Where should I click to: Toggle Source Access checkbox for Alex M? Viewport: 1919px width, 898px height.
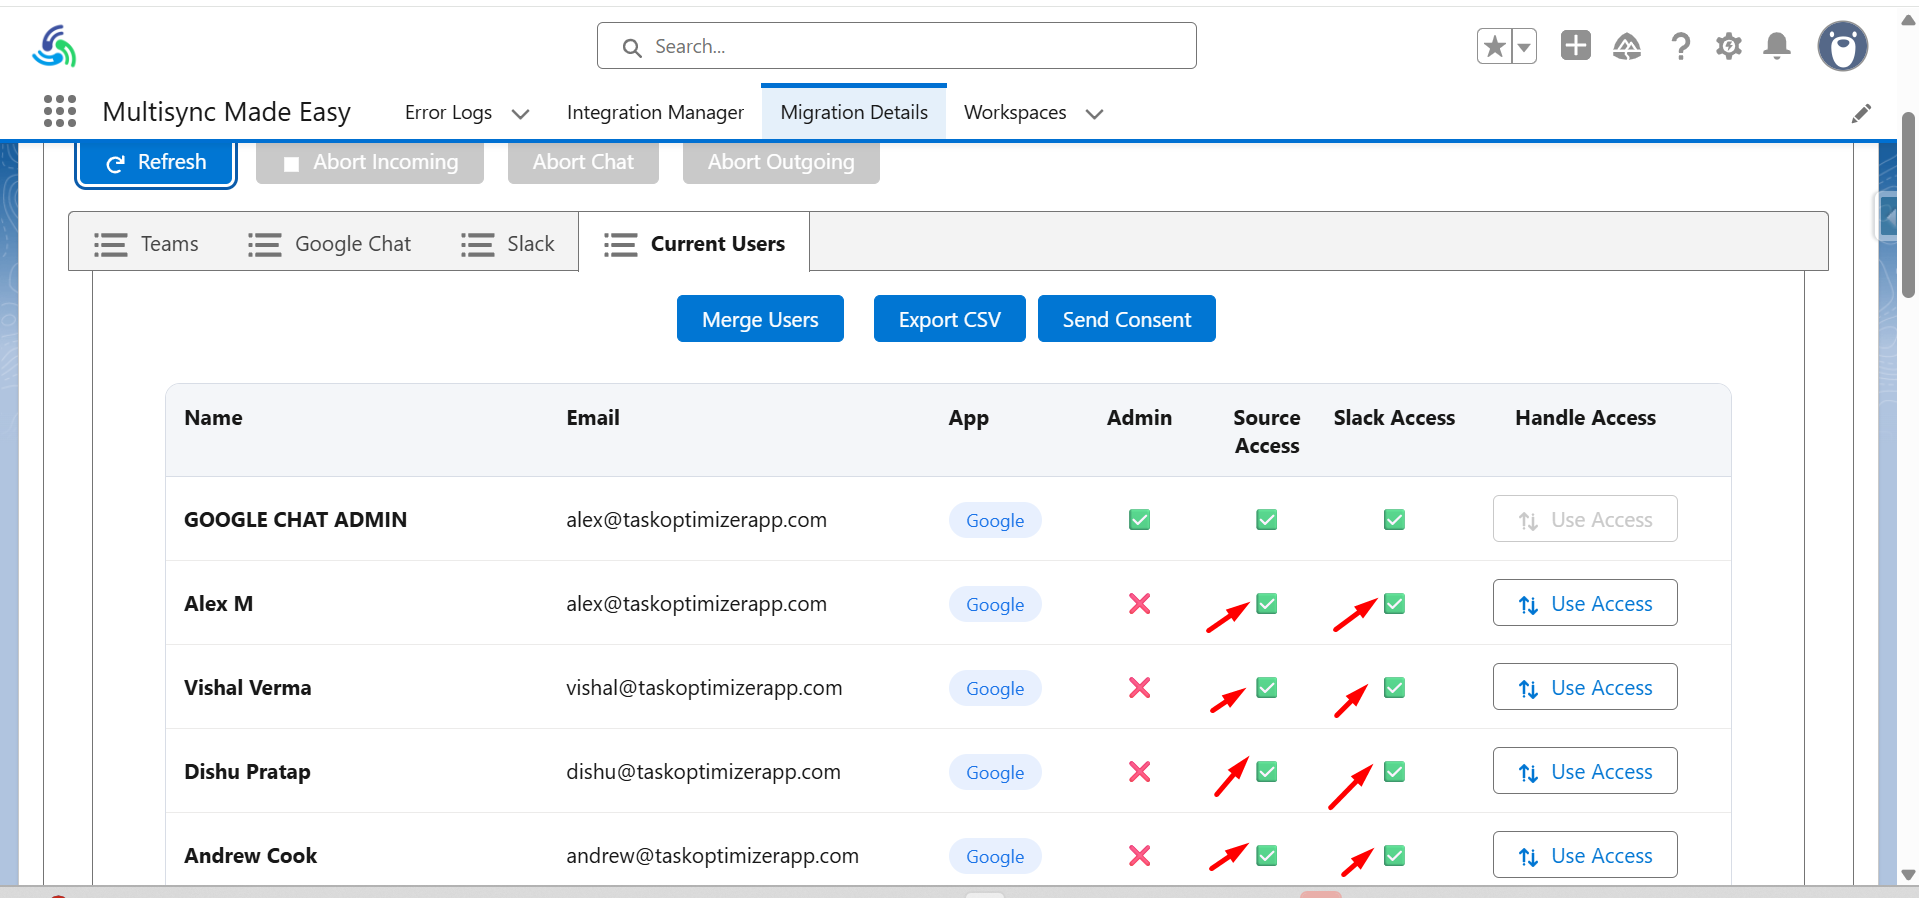click(1267, 604)
